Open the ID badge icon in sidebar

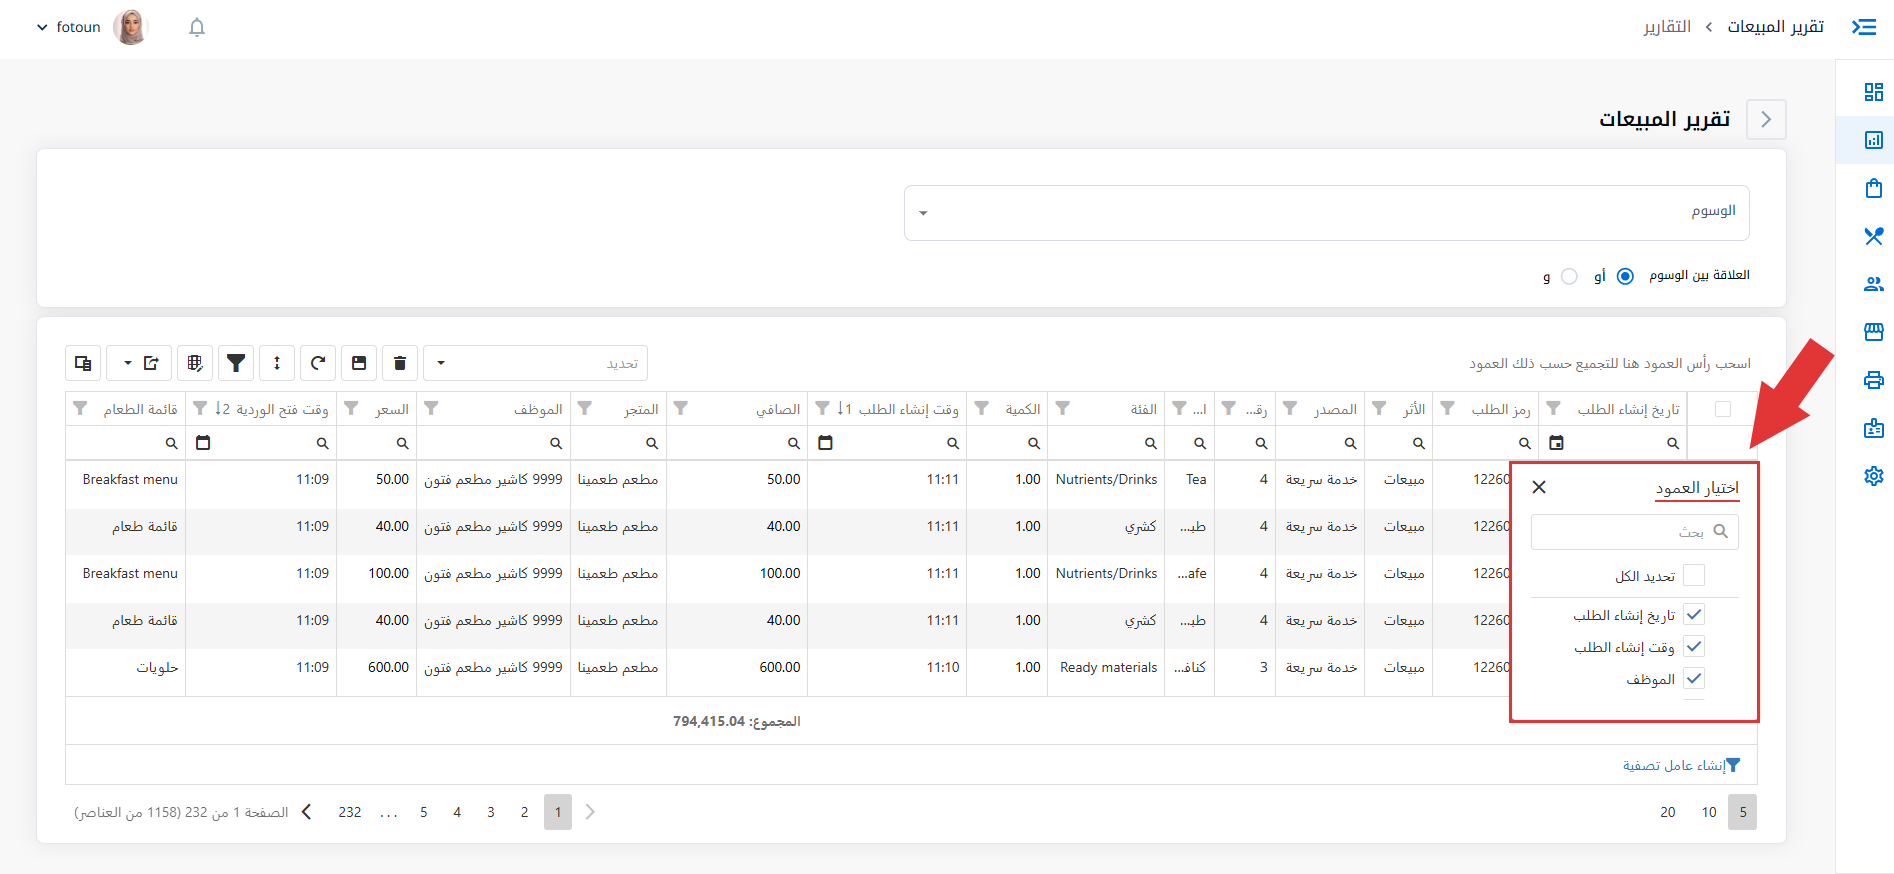pyautogui.click(x=1874, y=428)
